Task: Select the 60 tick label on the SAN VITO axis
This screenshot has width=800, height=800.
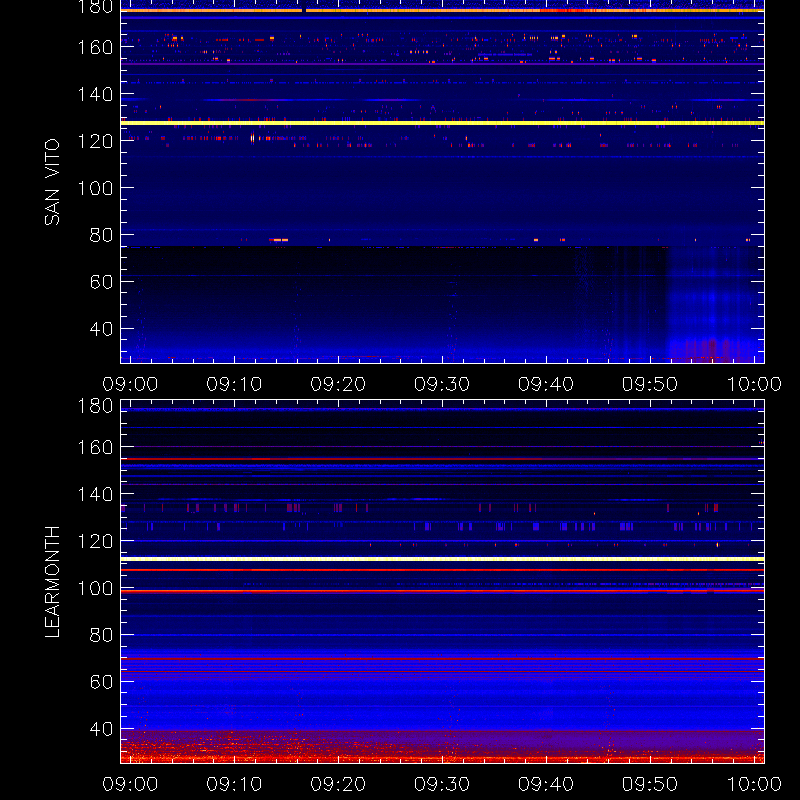Action: (101, 282)
